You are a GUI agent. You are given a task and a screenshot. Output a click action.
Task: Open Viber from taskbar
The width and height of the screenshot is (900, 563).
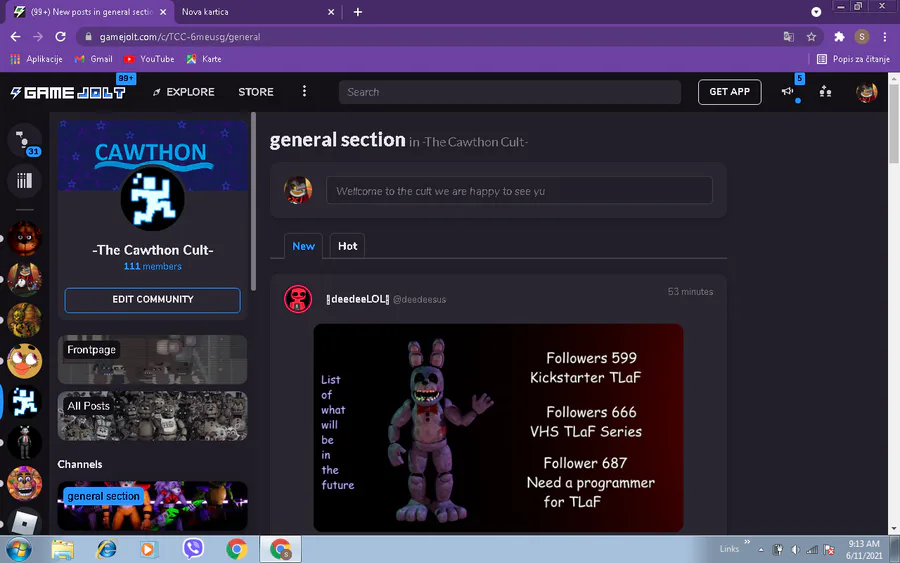click(193, 549)
